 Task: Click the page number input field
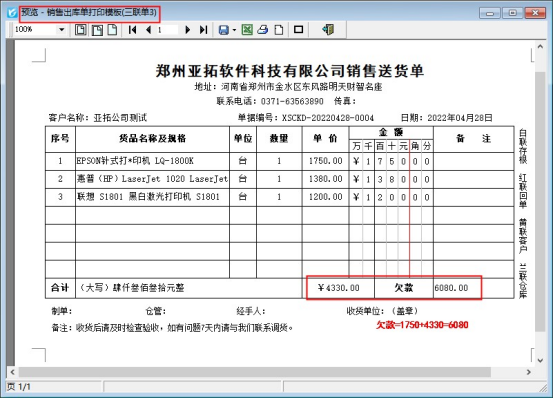(167, 30)
